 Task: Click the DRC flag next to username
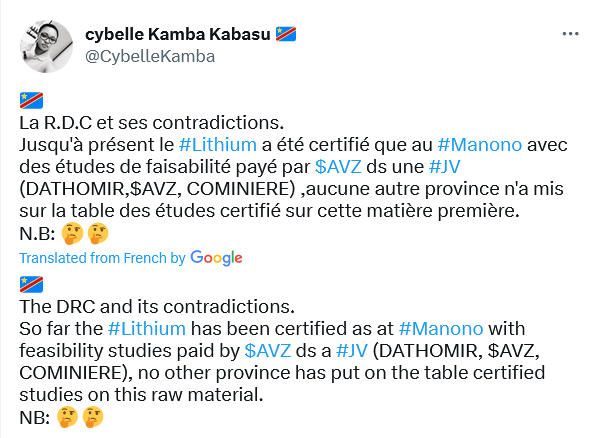[x=286, y=34]
